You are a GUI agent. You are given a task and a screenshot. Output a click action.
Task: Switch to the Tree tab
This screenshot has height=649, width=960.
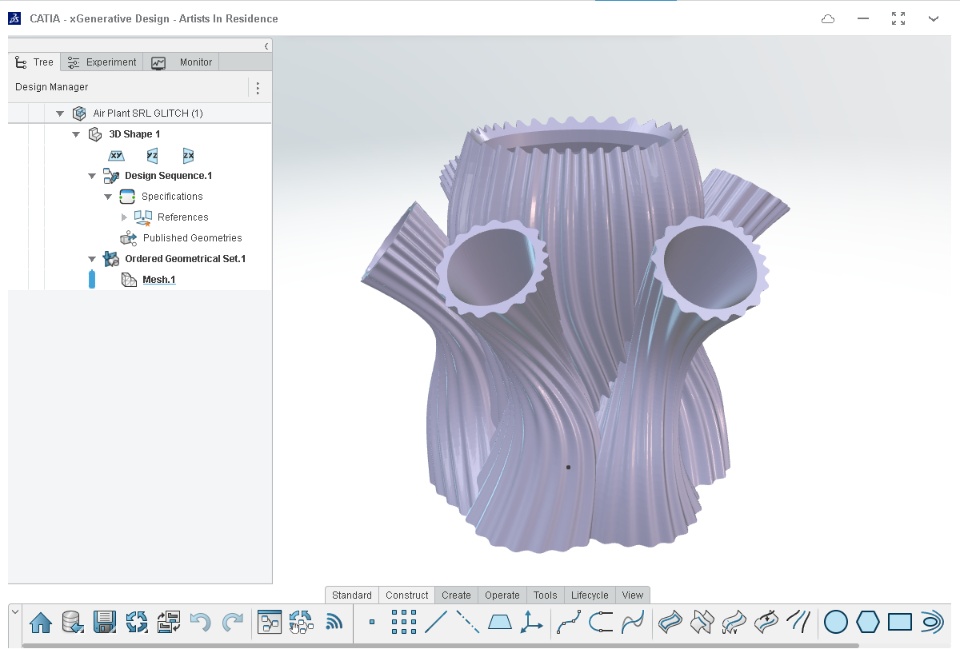click(x=34, y=62)
